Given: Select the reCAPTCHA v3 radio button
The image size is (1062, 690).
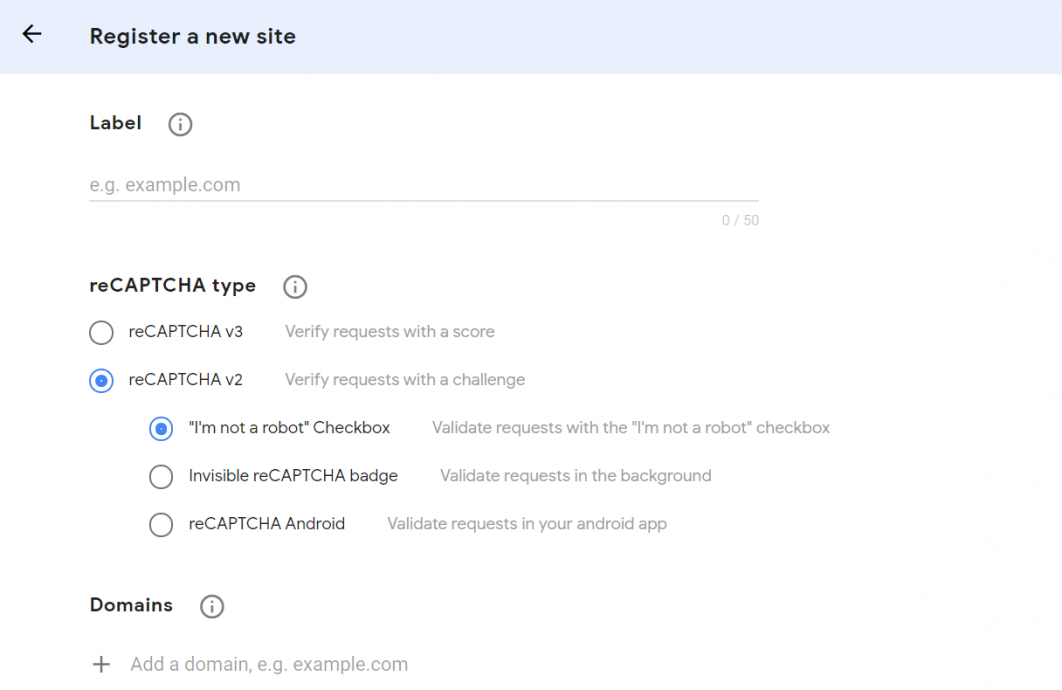Looking at the screenshot, I should (100, 332).
